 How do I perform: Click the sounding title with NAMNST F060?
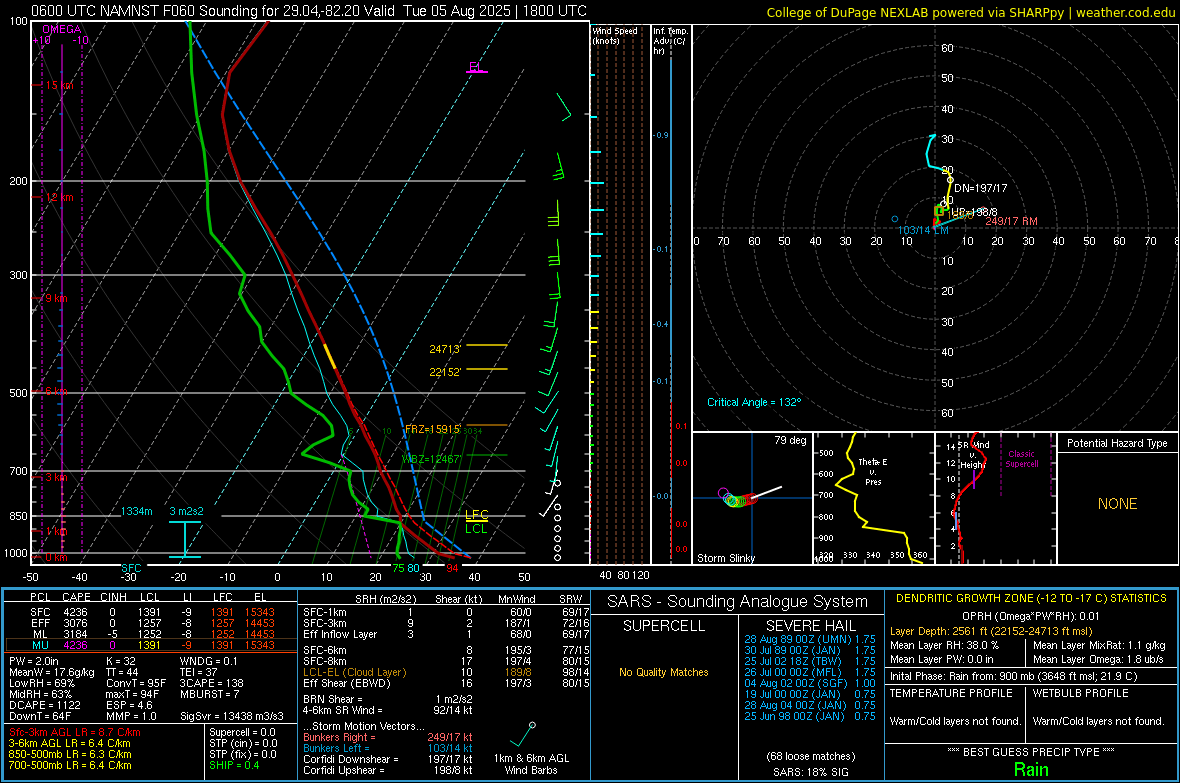click(309, 11)
